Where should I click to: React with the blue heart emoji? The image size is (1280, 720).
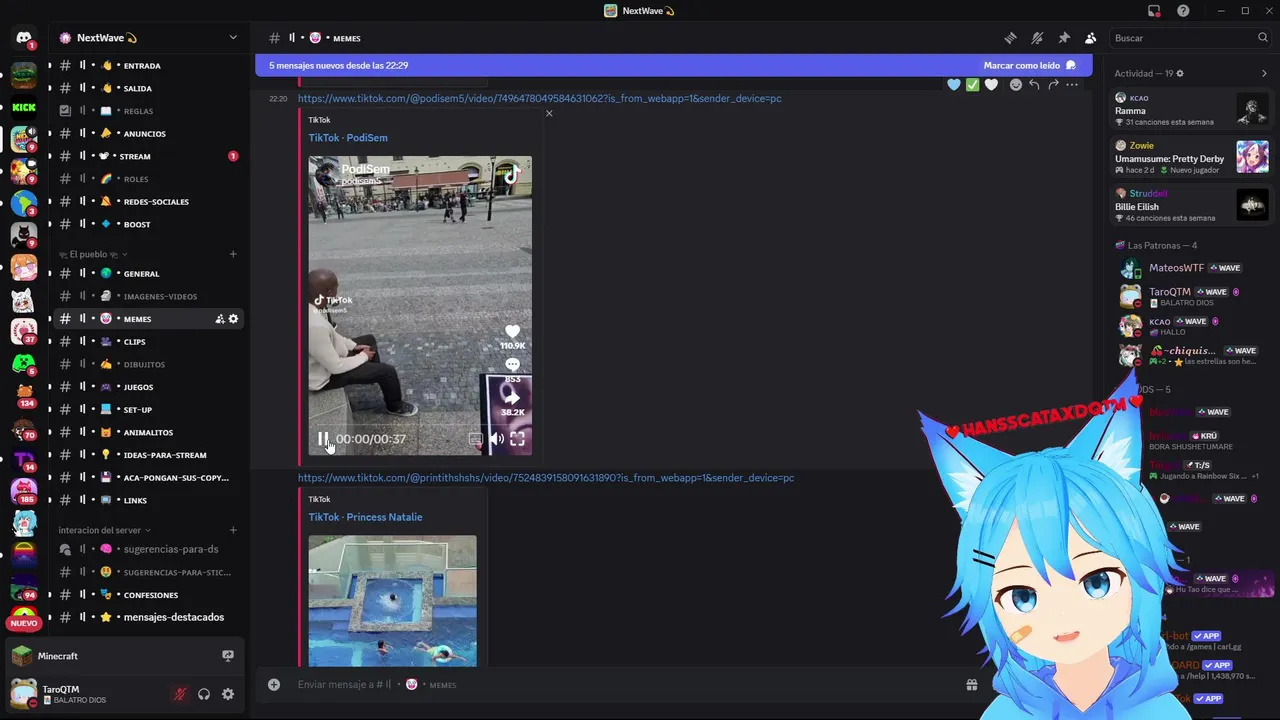[x=954, y=85]
